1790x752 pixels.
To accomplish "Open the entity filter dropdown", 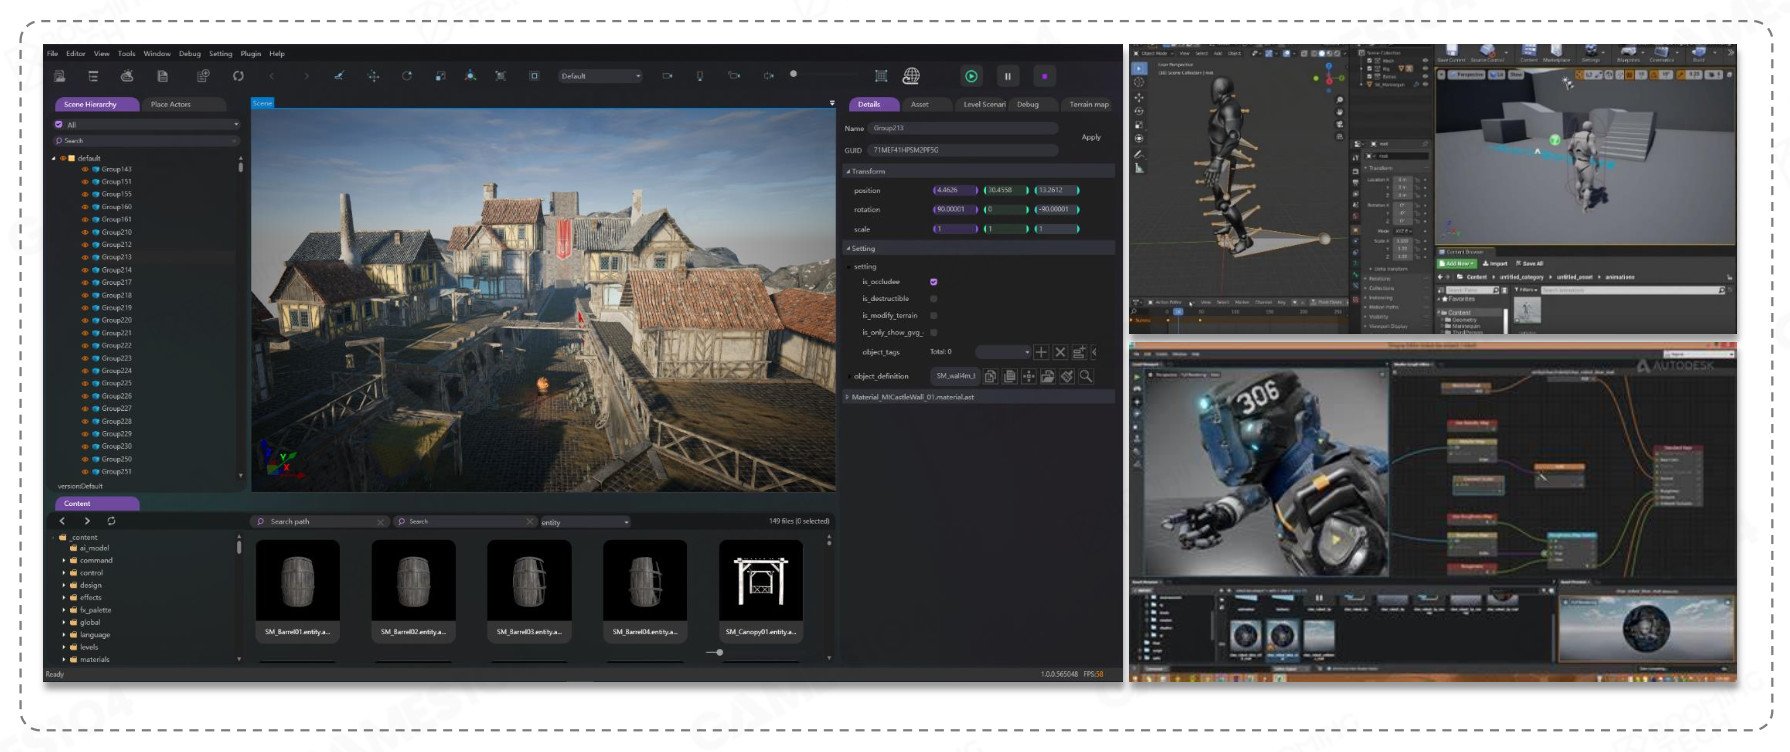I will click(x=585, y=522).
